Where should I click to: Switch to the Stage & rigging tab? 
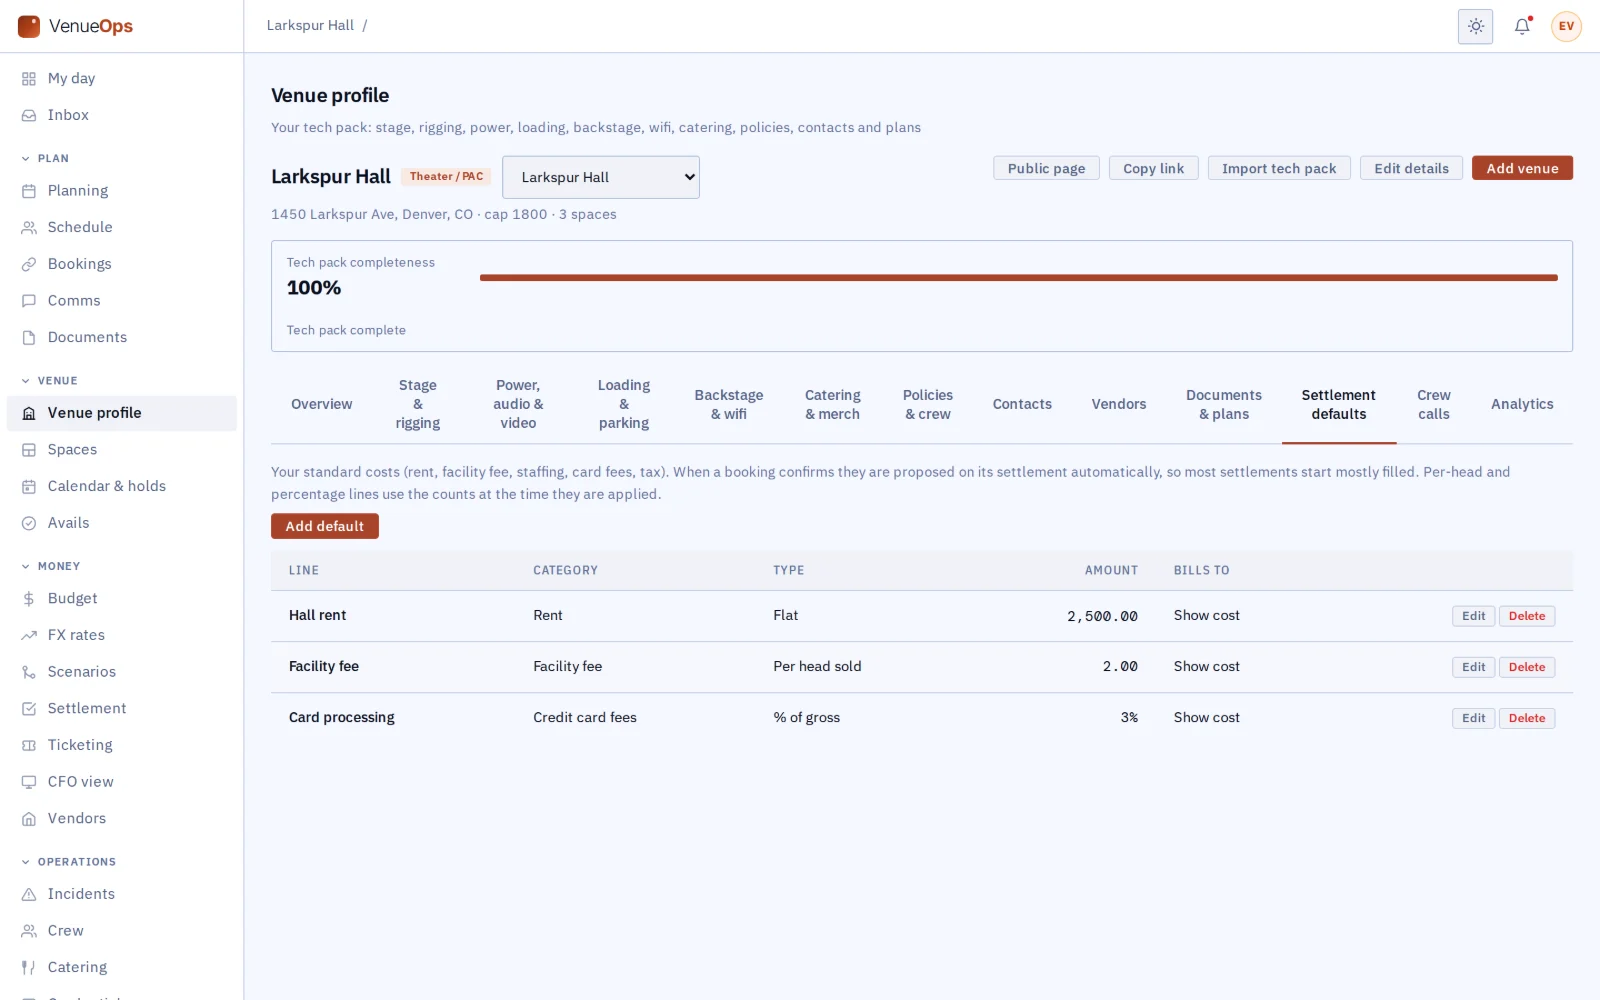417,404
